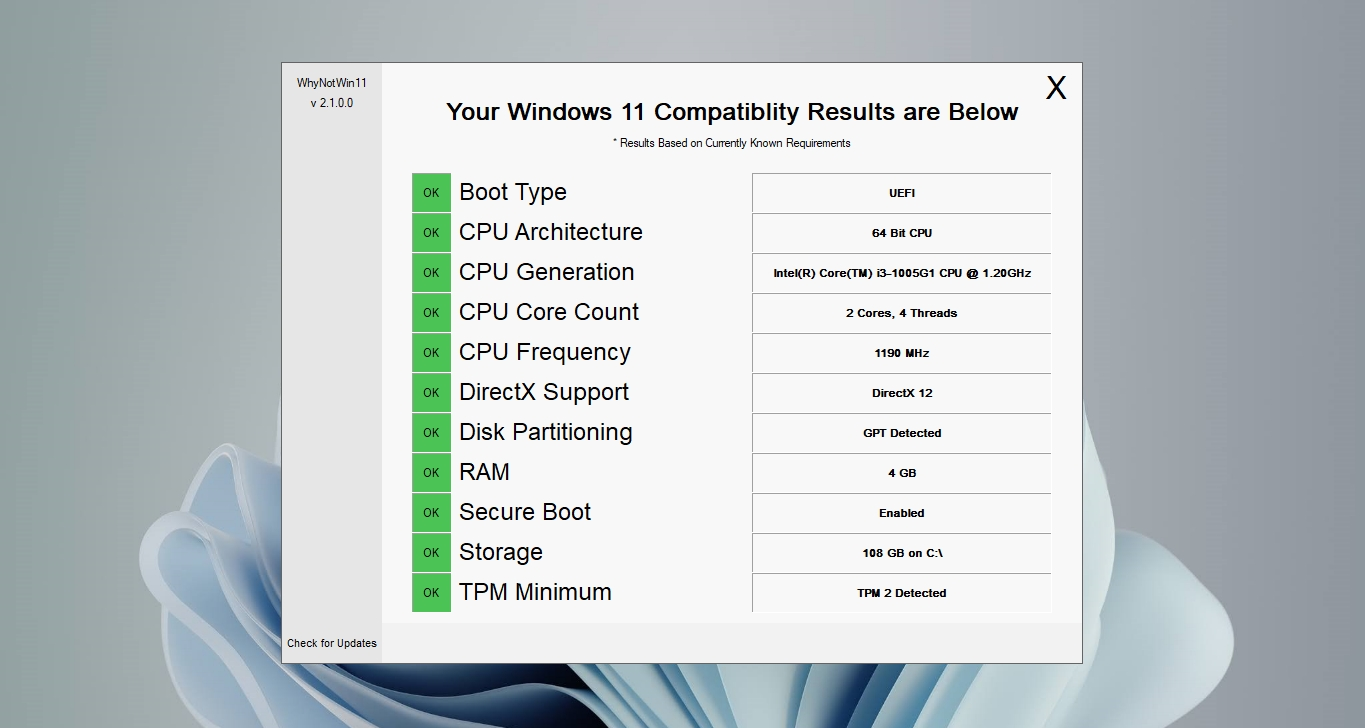Click the Enabled result value
Screen dimensions: 1365x728
[902, 513]
